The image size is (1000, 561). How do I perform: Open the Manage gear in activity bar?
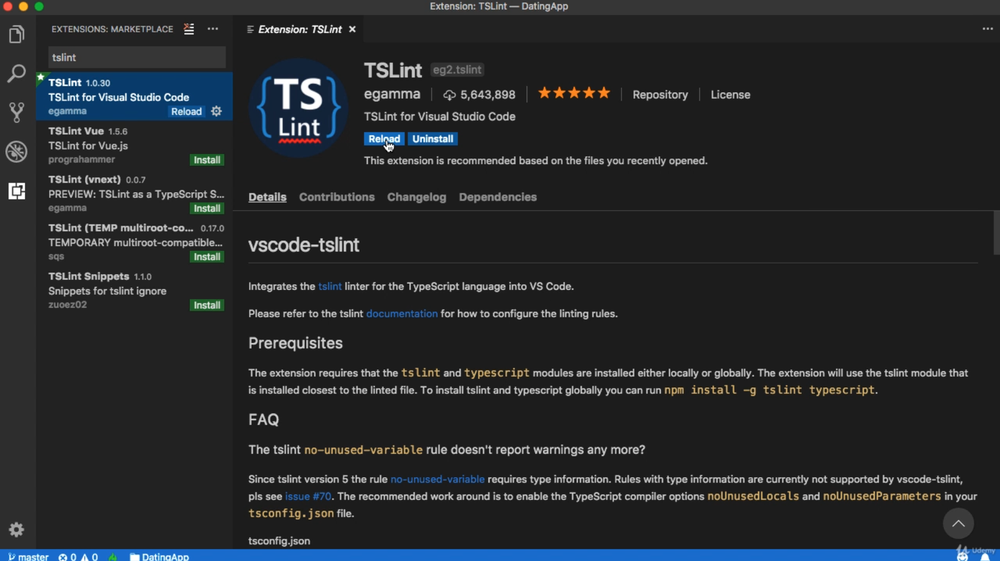tap(17, 529)
